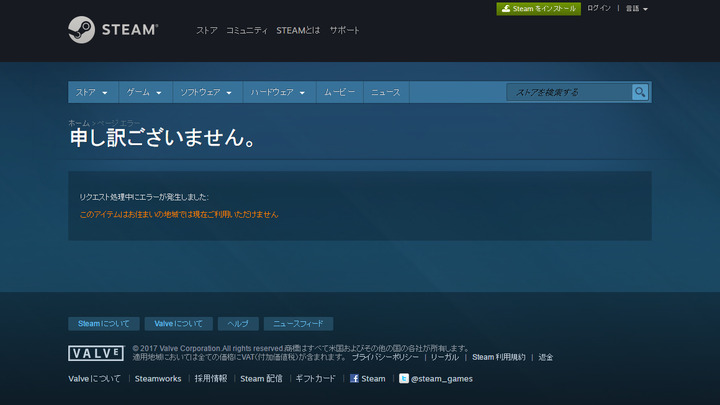
Task: Click the Valve logo in the footer
Action: point(96,353)
